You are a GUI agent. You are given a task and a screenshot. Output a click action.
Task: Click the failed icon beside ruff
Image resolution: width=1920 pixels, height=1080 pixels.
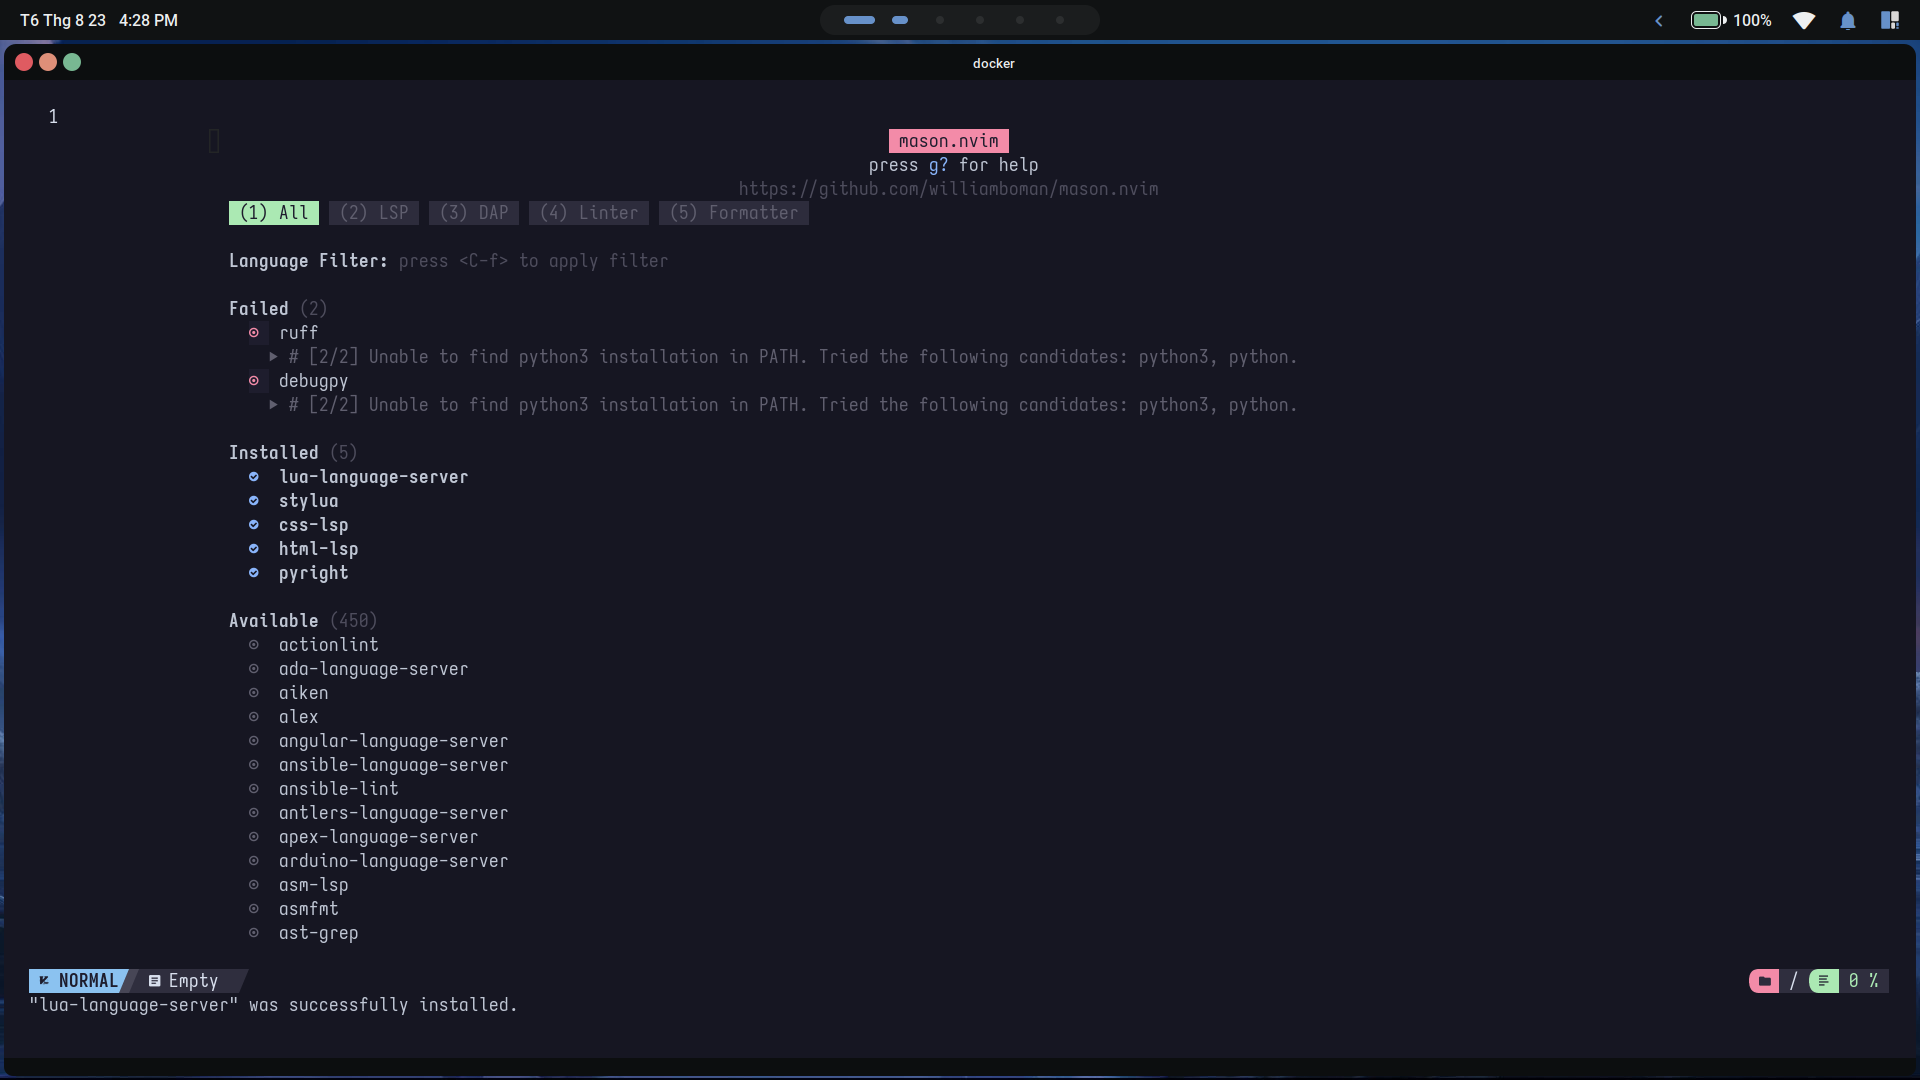click(x=254, y=333)
